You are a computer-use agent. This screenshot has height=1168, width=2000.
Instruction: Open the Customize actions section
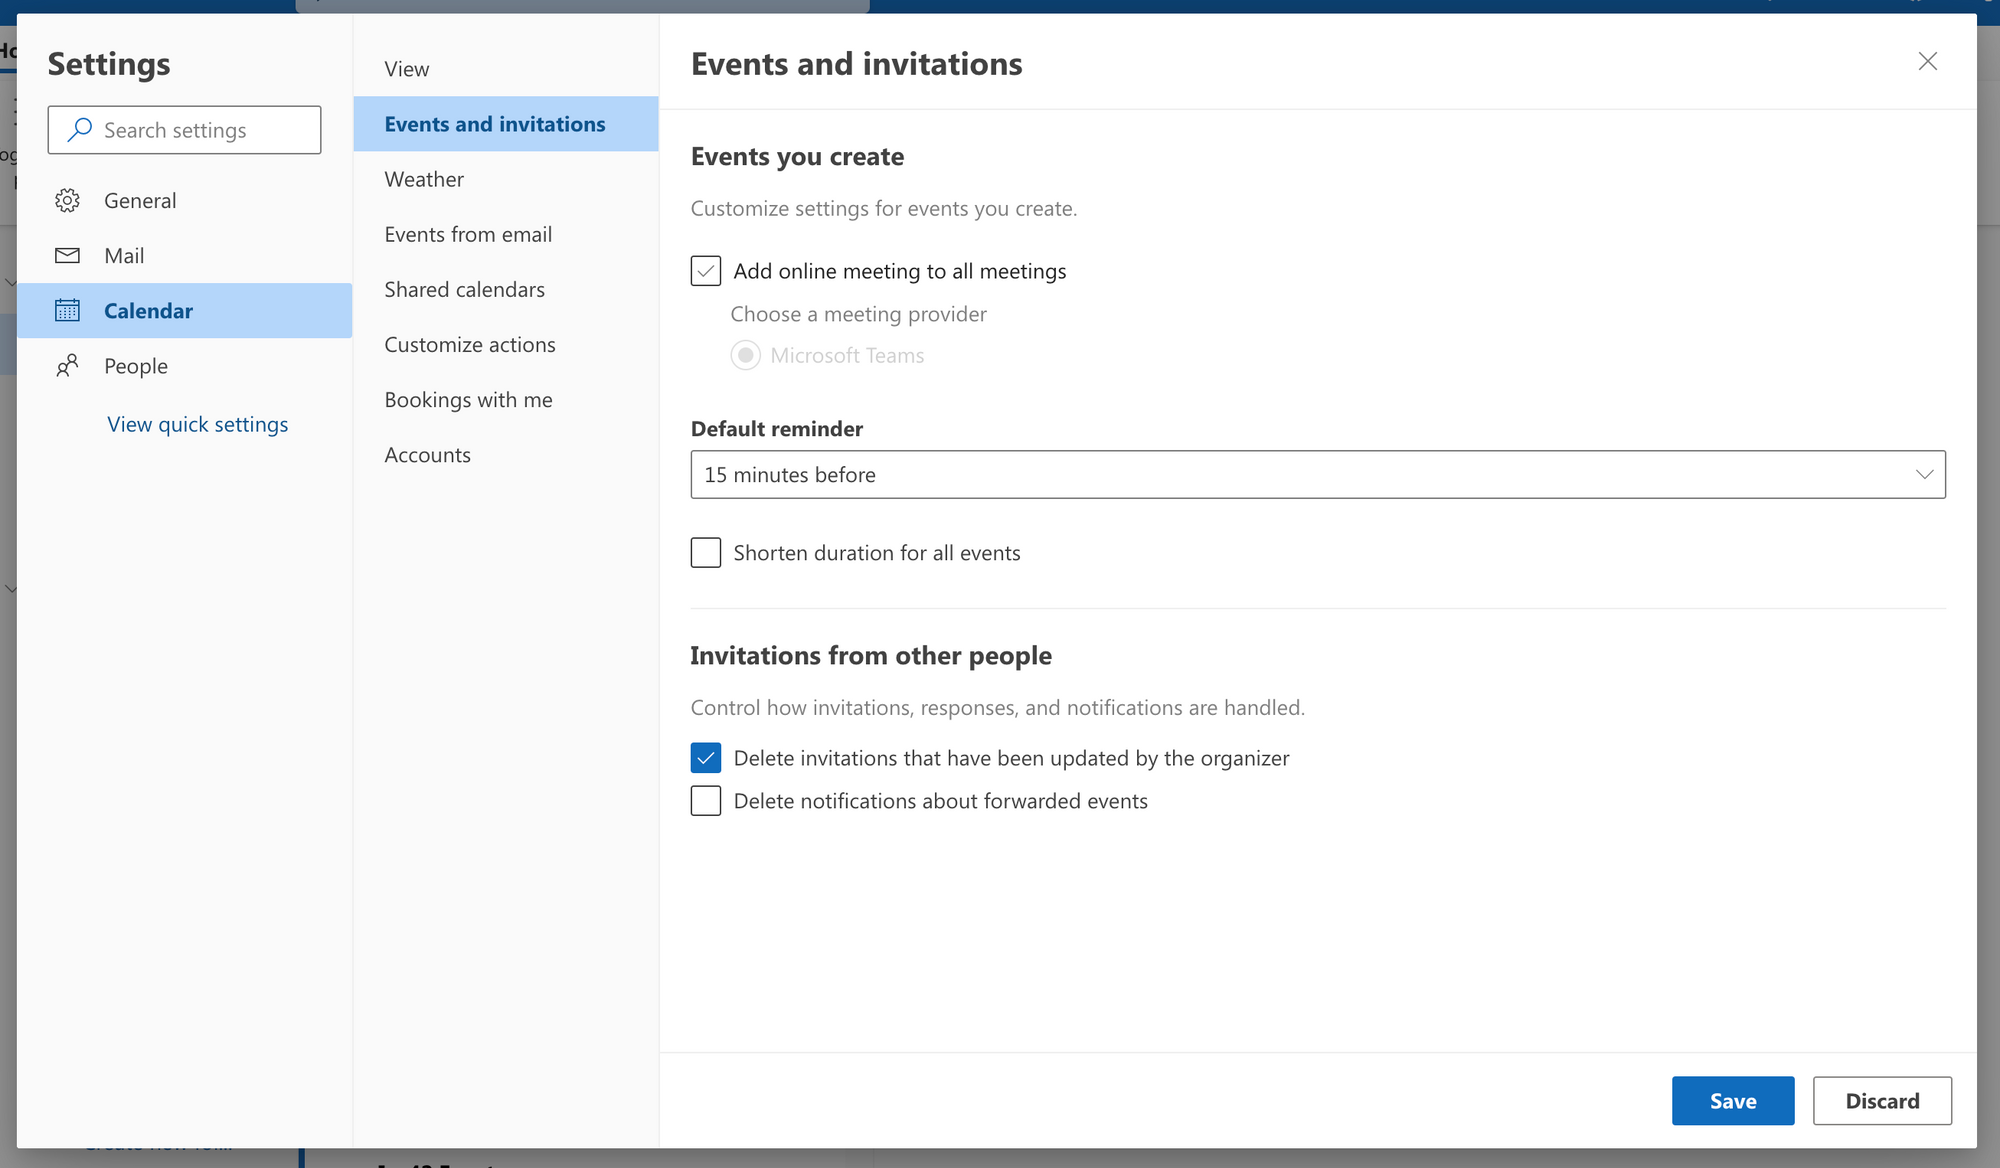(470, 344)
